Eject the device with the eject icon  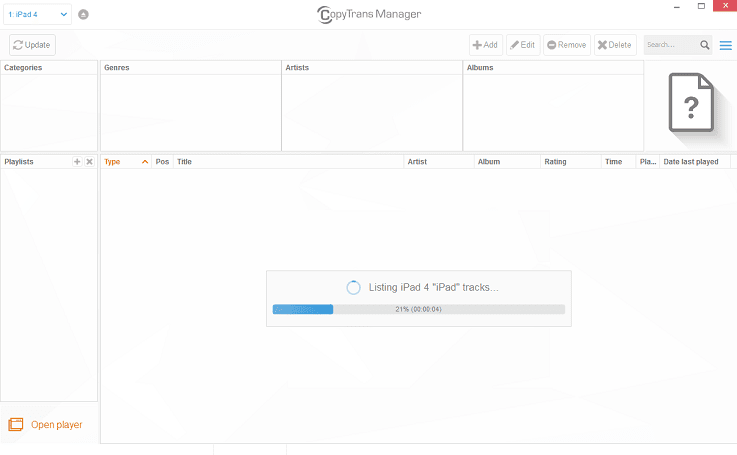[83, 15]
